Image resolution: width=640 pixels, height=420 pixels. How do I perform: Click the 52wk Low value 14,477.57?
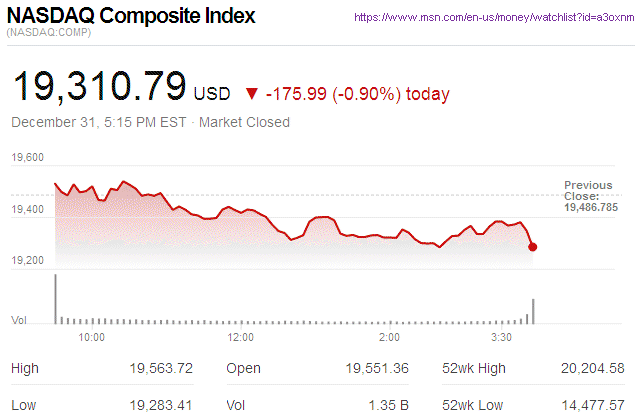pyautogui.click(x=593, y=403)
